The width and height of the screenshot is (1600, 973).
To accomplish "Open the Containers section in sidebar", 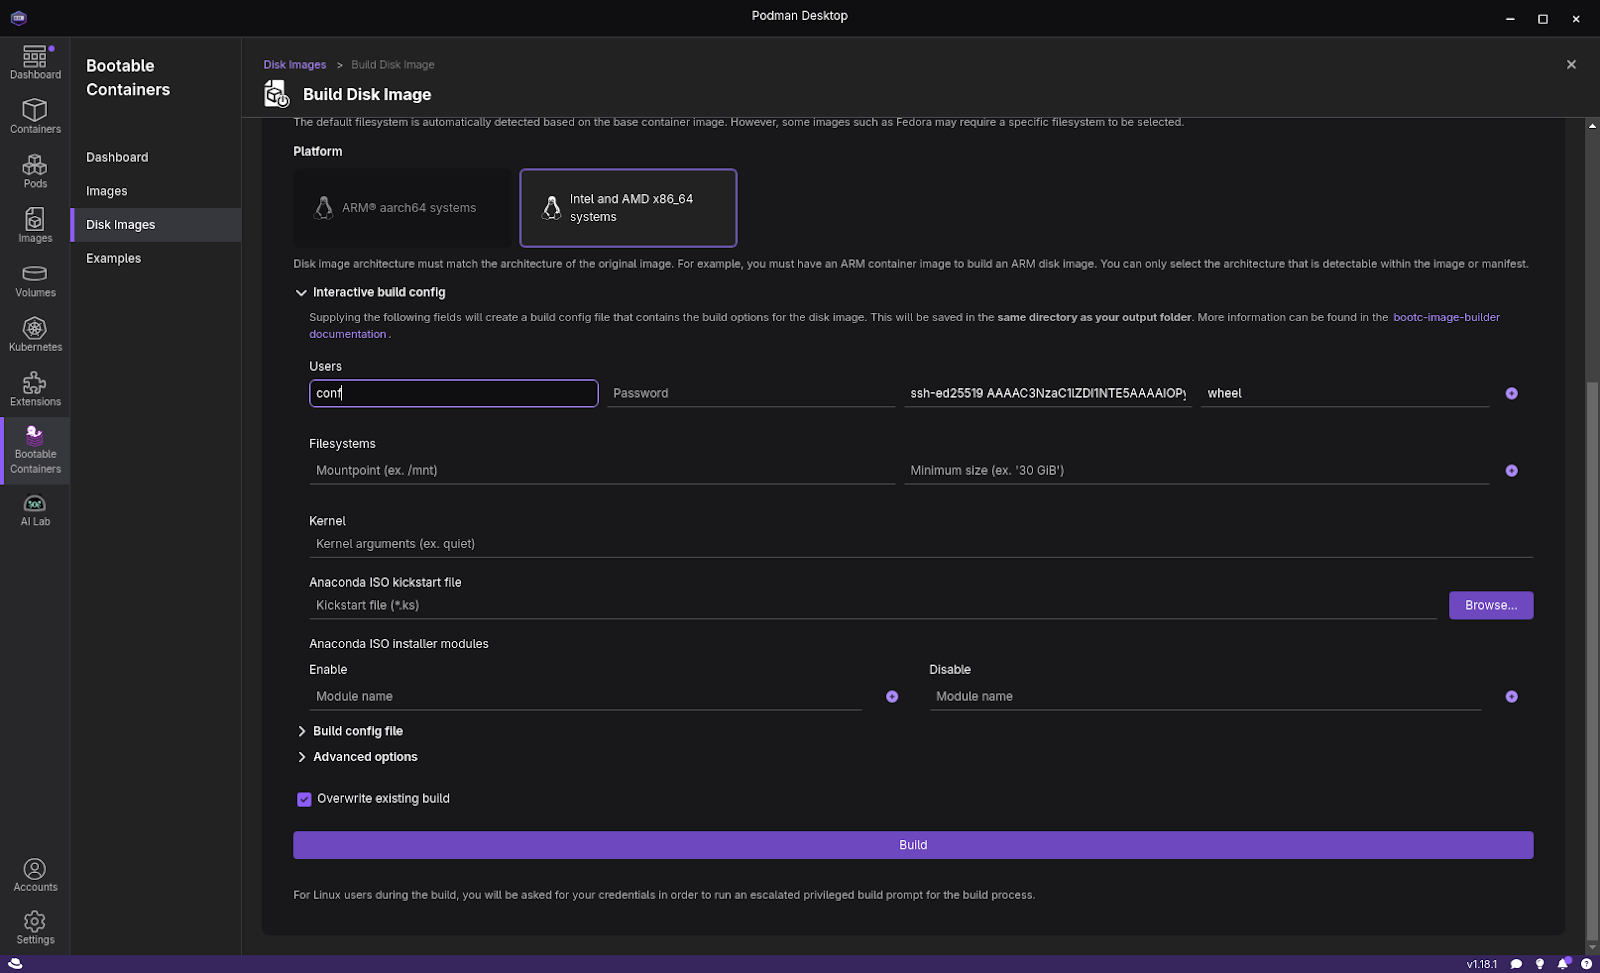I will pyautogui.click(x=35, y=116).
